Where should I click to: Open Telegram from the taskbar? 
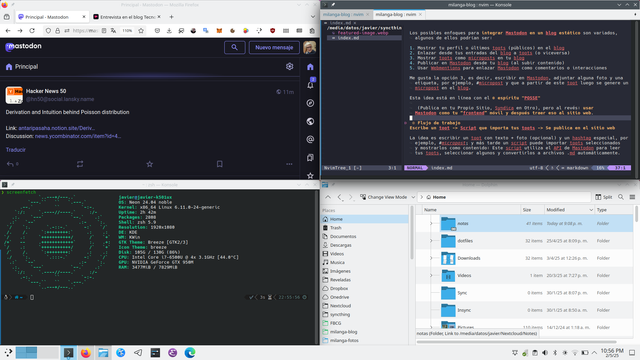(x=138, y=353)
